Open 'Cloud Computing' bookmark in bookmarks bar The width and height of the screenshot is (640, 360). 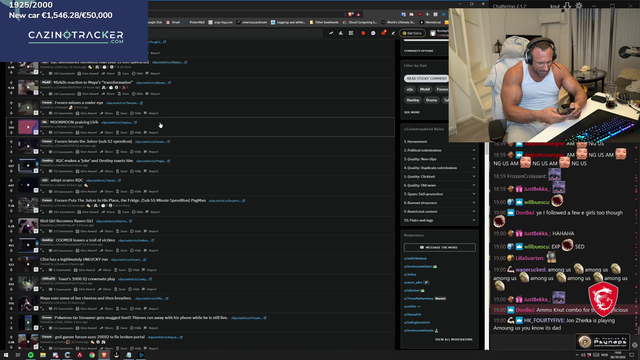(x=360, y=22)
